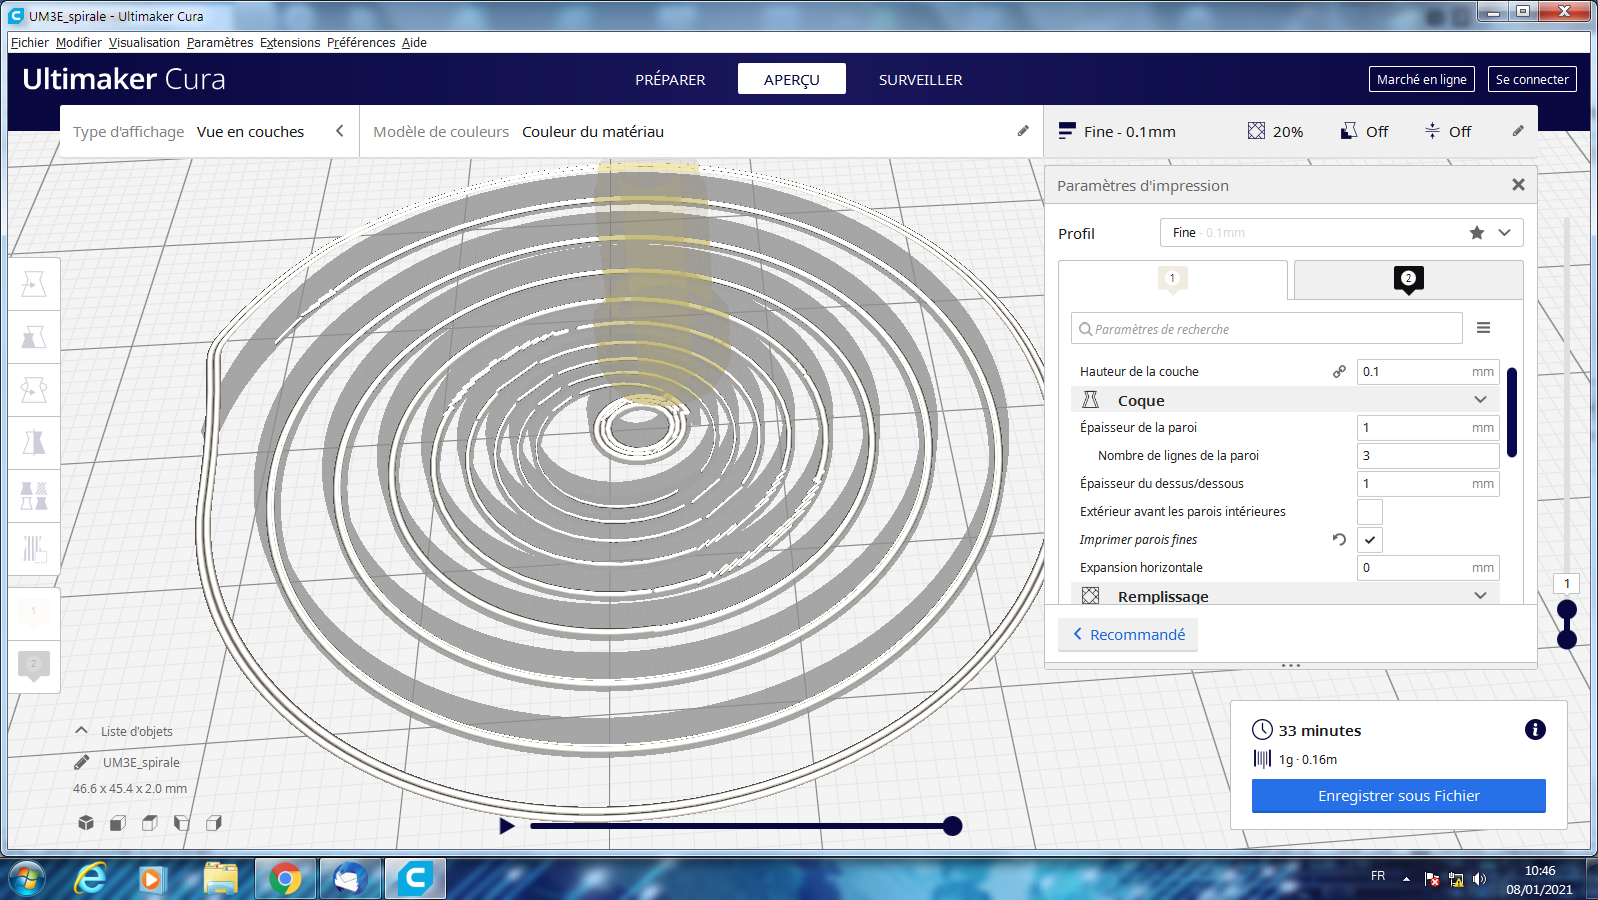
Task: Click Enregistrer sous Fichier button
Action: coord(1398,796)
